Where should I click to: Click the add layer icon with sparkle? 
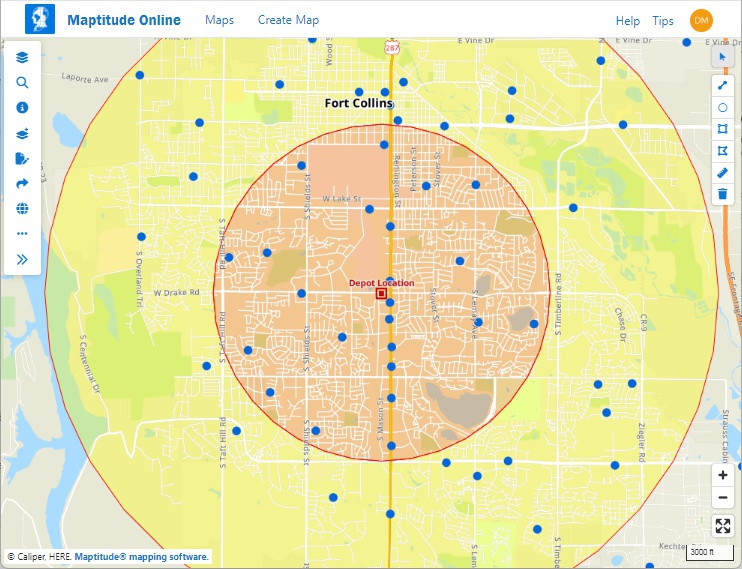point(22,133)
